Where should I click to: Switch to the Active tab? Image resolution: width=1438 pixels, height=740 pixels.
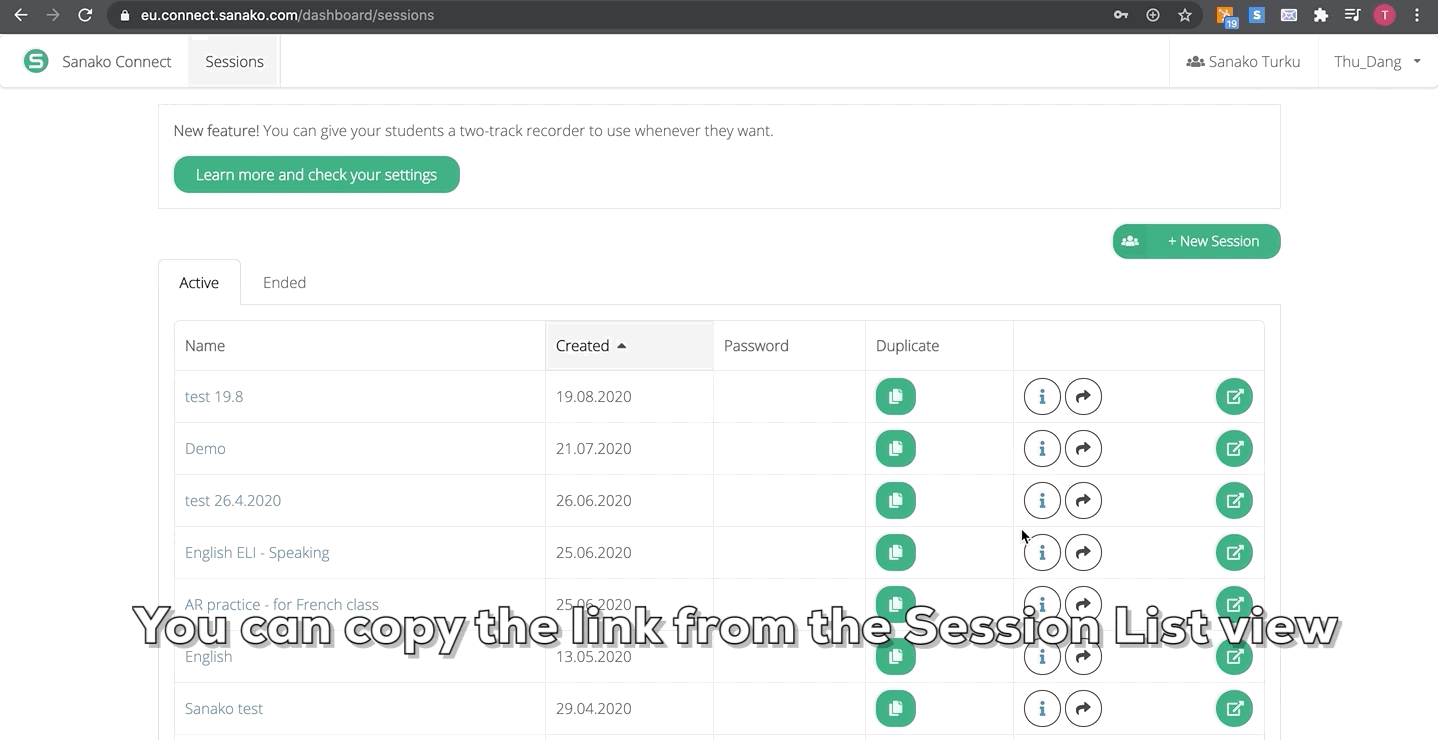(x=199, y=282)
